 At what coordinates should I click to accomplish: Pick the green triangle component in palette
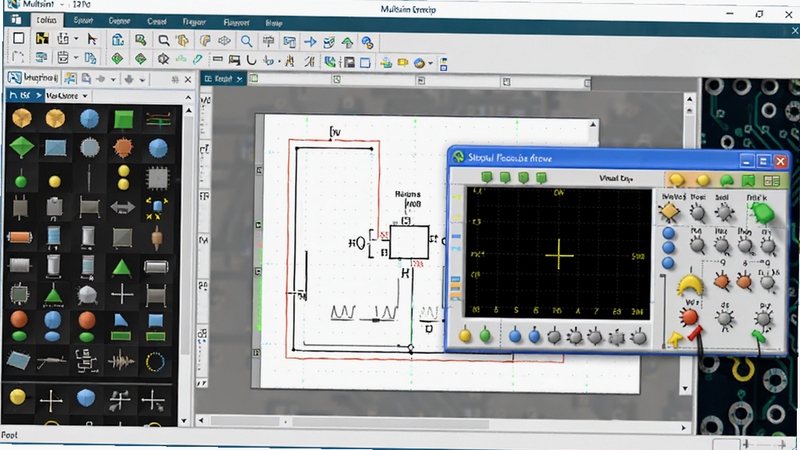click(121, 267)
